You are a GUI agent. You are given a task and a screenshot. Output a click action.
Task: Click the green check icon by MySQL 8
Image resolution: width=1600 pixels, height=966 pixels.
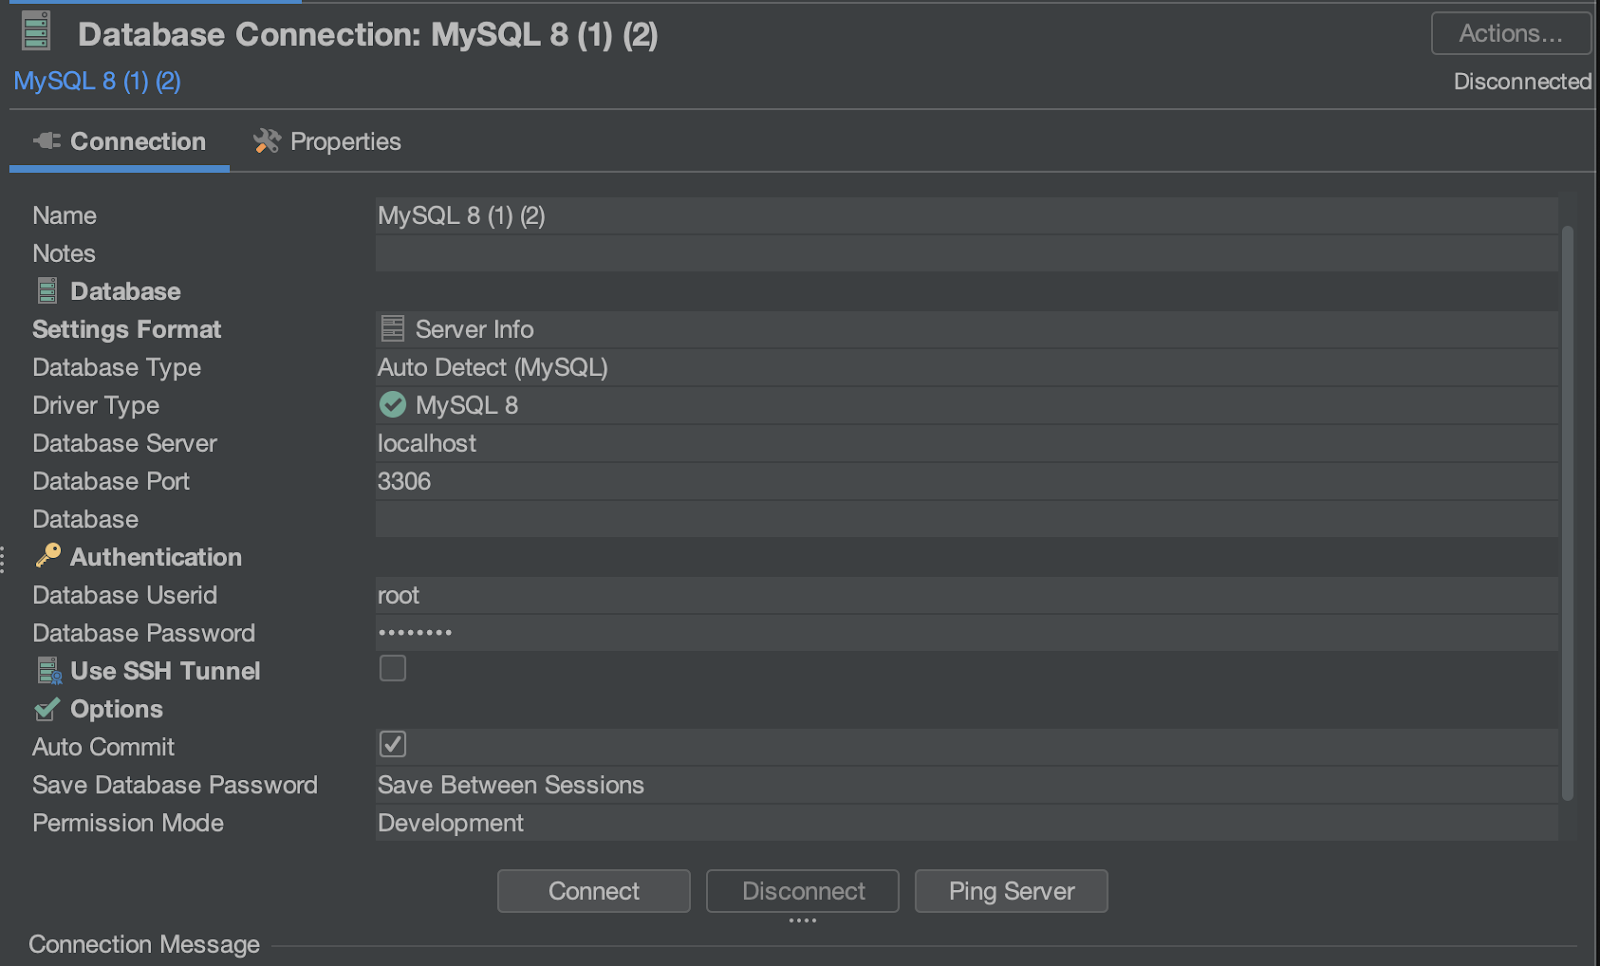[392, 405]
